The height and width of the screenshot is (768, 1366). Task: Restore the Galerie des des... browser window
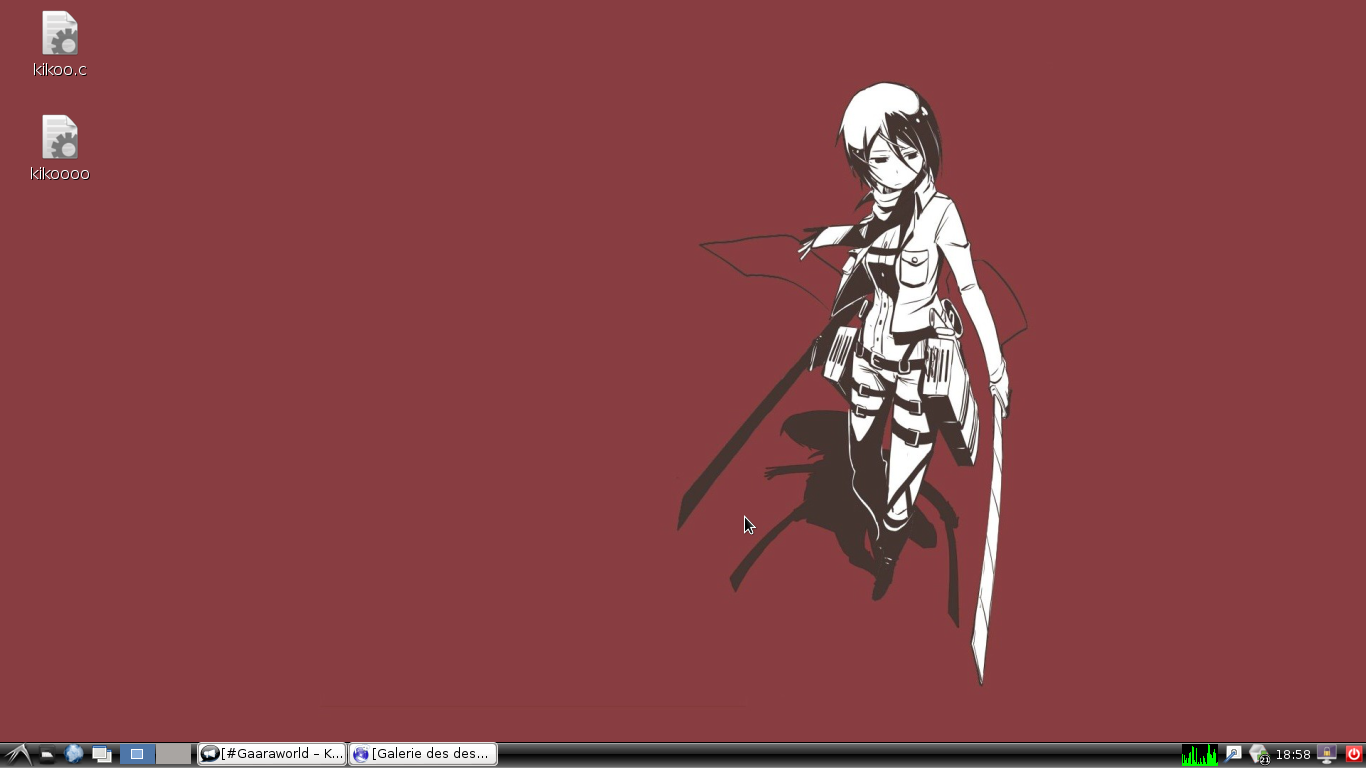point(423,754)
